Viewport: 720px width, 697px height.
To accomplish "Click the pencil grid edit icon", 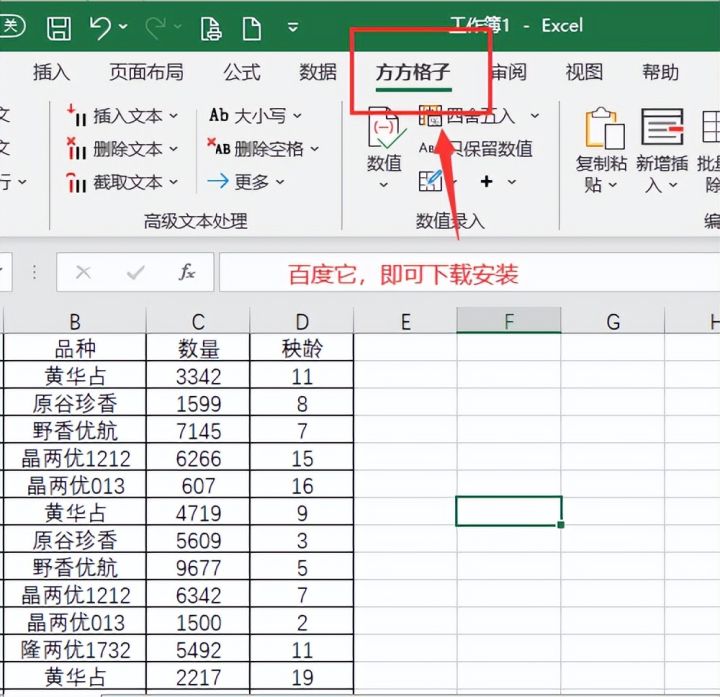I will point(430,181).
